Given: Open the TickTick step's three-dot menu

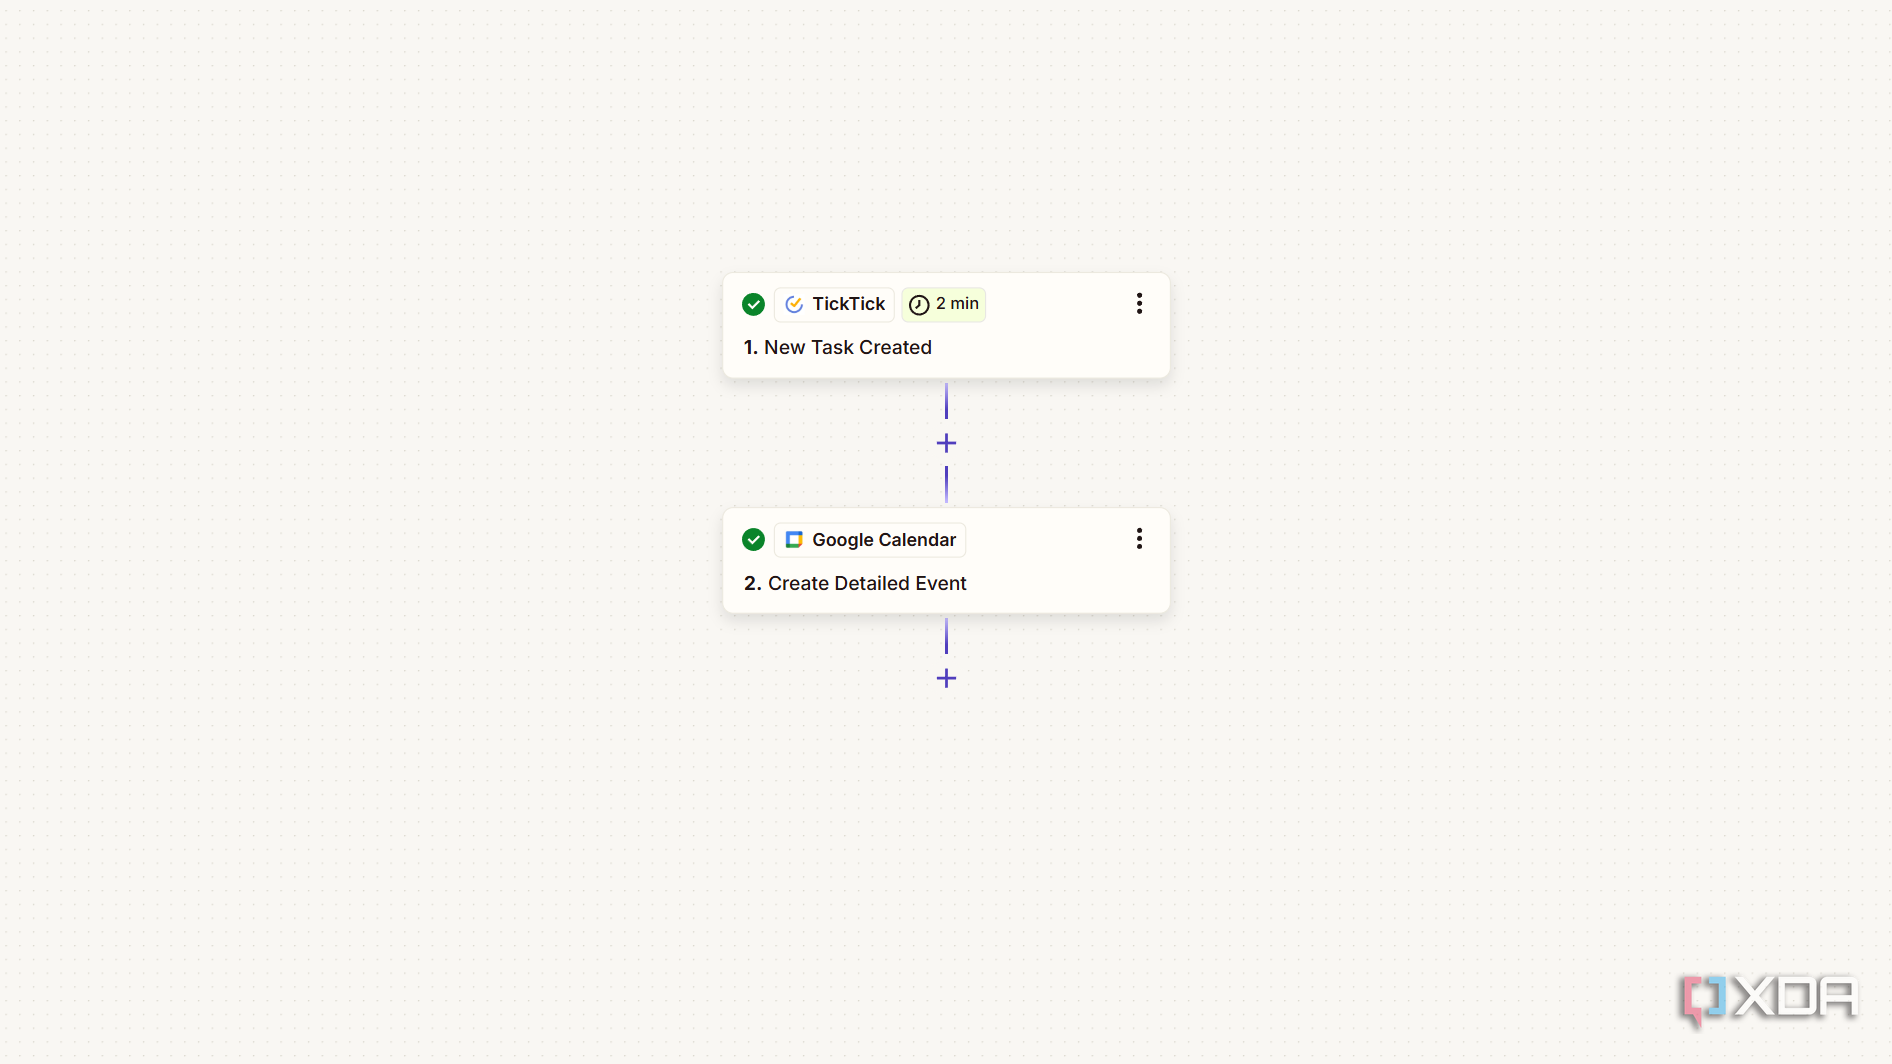Looking at the screenshot, I should pos(1139,304).
